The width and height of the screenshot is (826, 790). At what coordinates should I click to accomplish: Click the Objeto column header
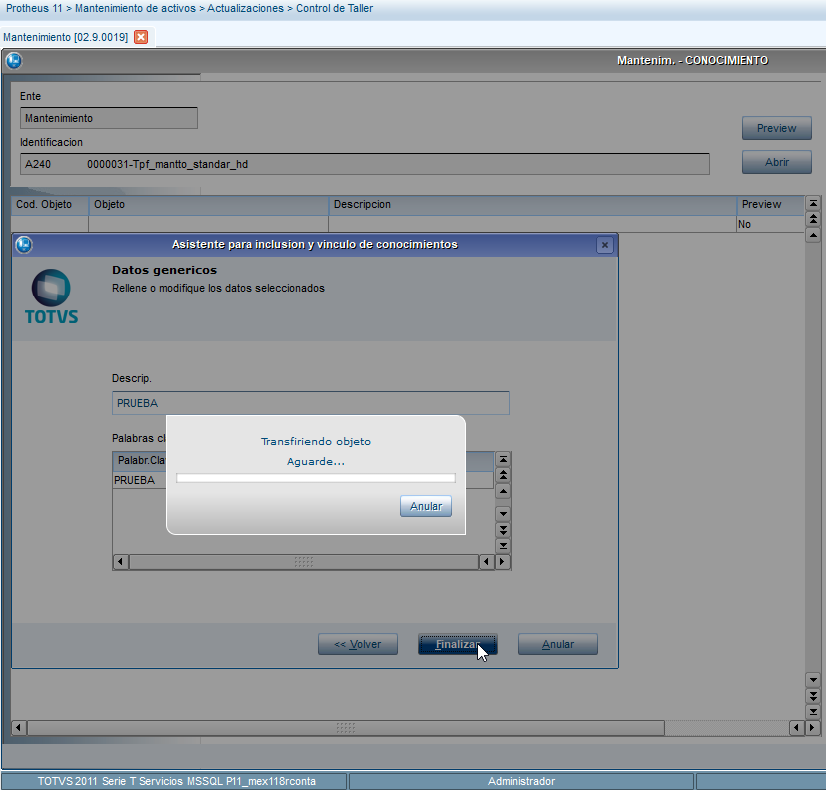(x=209, y=204)
